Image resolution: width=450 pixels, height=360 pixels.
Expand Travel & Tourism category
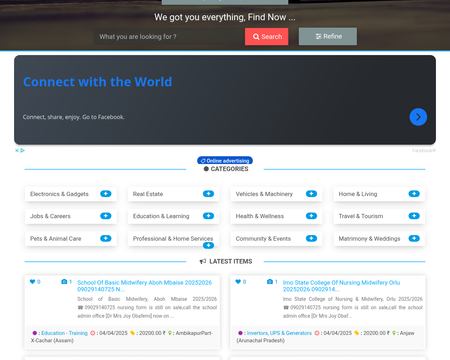[x=414, y=216]
